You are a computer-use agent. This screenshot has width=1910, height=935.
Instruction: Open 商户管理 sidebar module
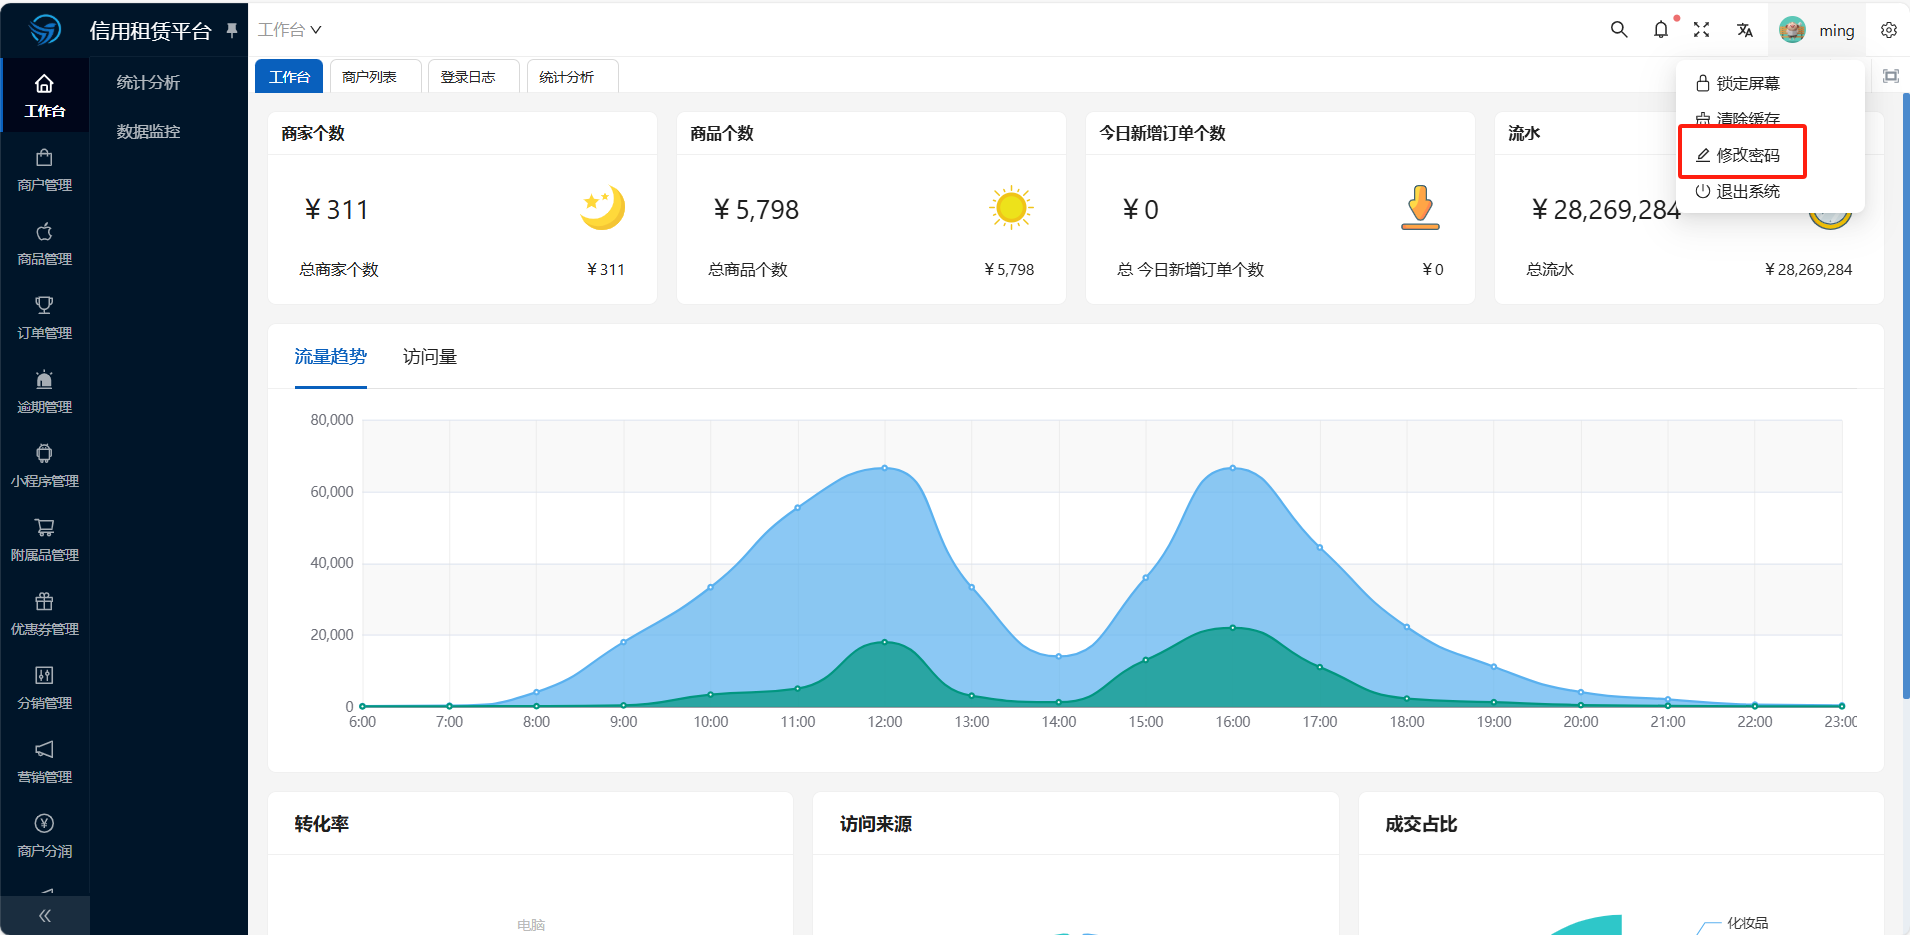tap(45, 170)
